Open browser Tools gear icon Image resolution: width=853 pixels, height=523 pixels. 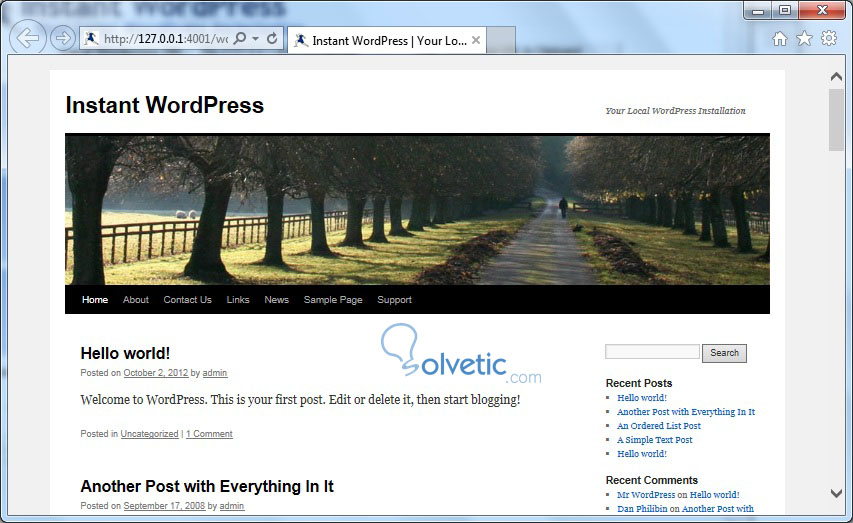click(829, 38)
